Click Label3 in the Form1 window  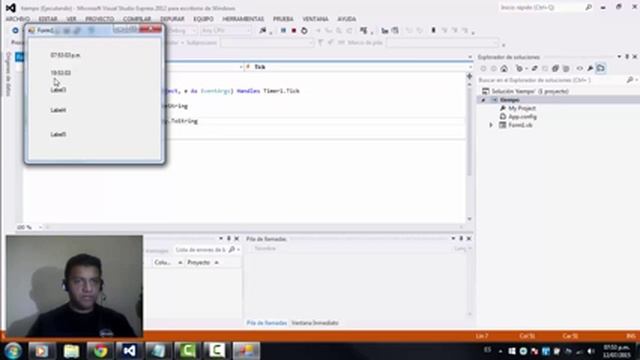tap(58, 90)
